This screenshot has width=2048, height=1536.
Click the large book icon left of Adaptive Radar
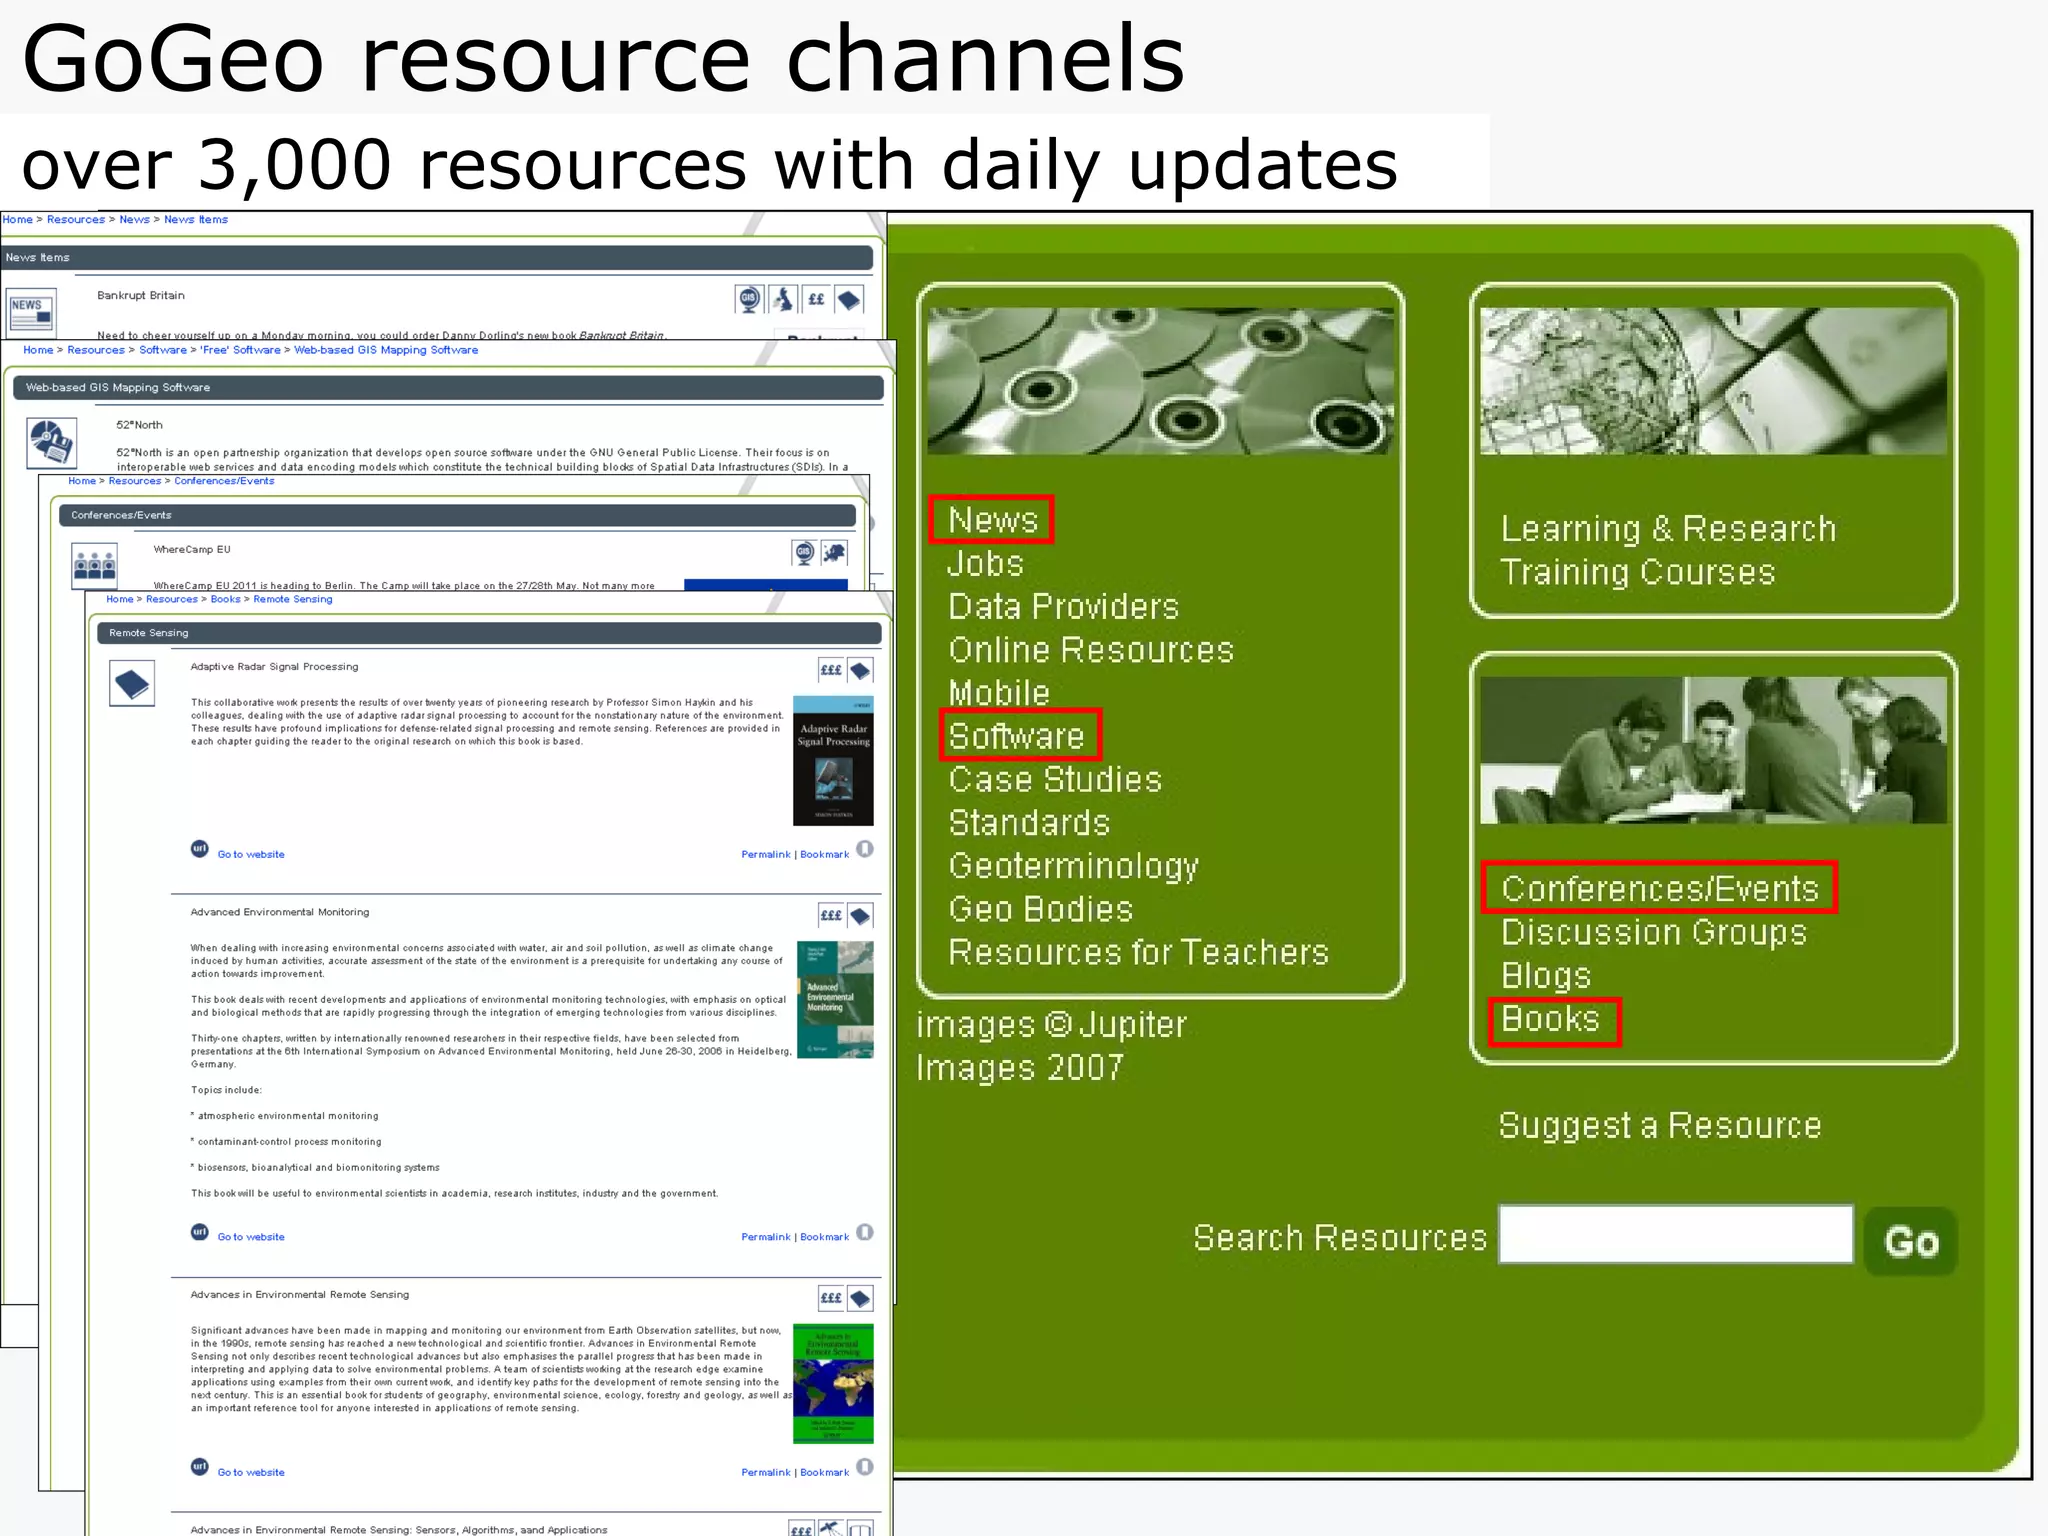coord(132,684)
